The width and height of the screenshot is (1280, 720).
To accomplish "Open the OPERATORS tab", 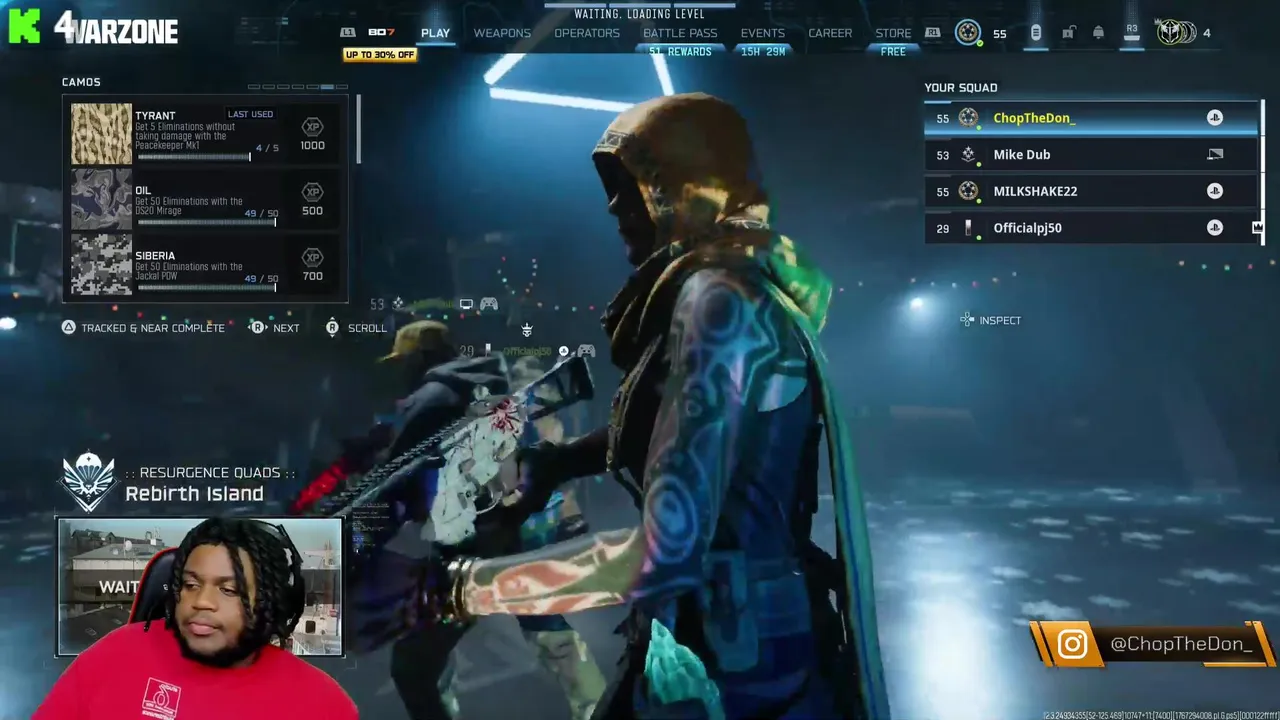I will 587,33.
